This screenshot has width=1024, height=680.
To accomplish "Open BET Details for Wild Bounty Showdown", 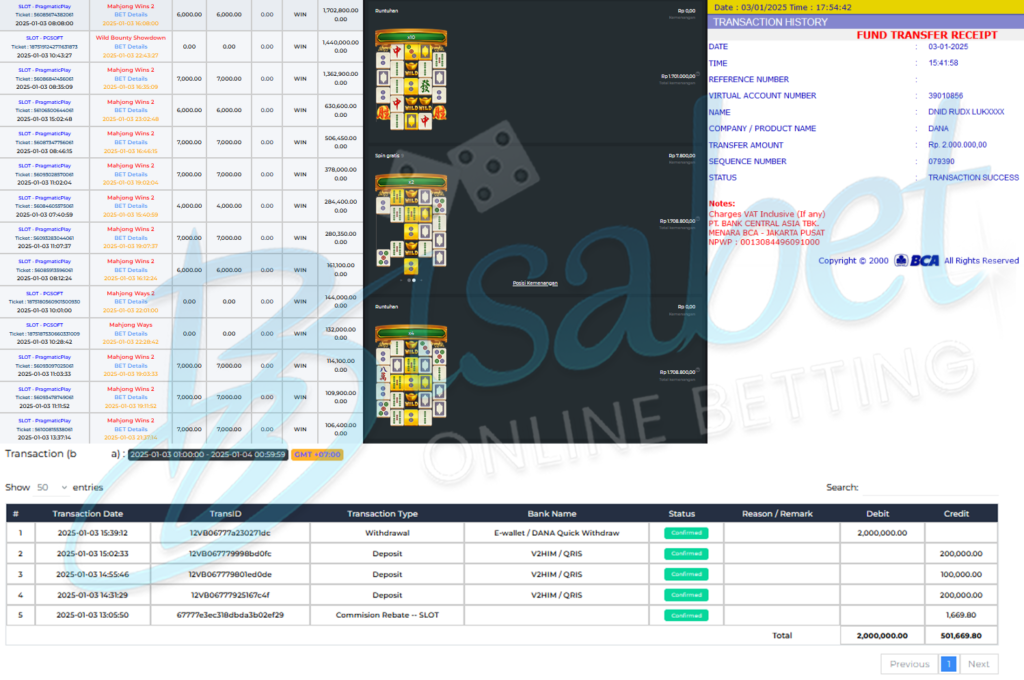I will pyautogui.click(x=131, y=46).
